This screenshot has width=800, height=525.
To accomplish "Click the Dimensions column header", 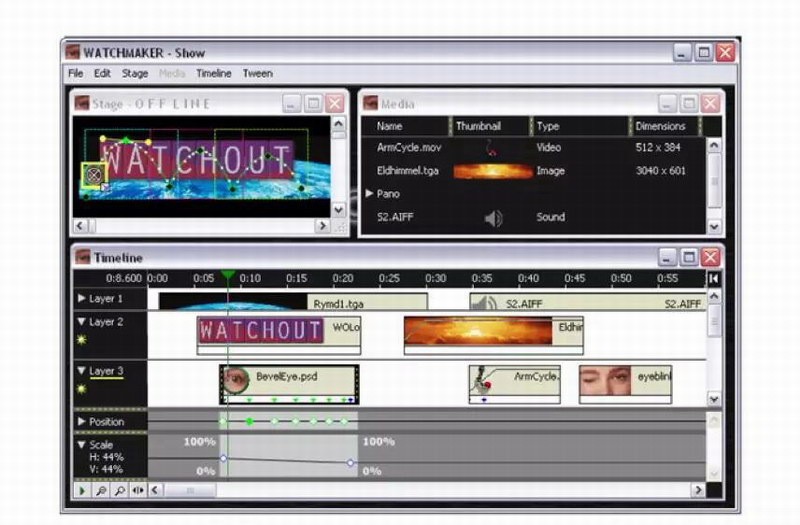I will pyautogui.click(x=661, y=126).
